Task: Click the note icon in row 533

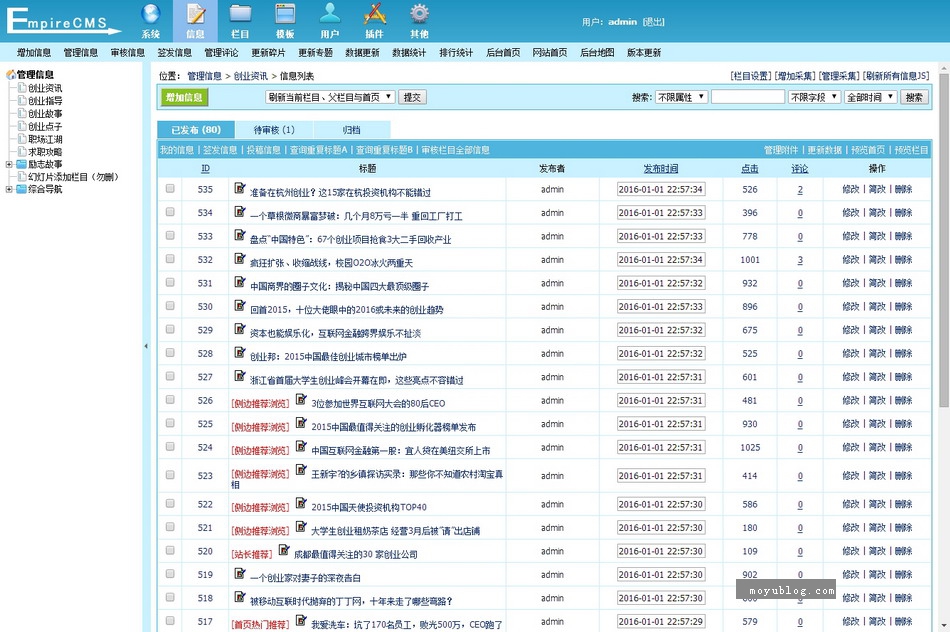Action: click(240, 235)
